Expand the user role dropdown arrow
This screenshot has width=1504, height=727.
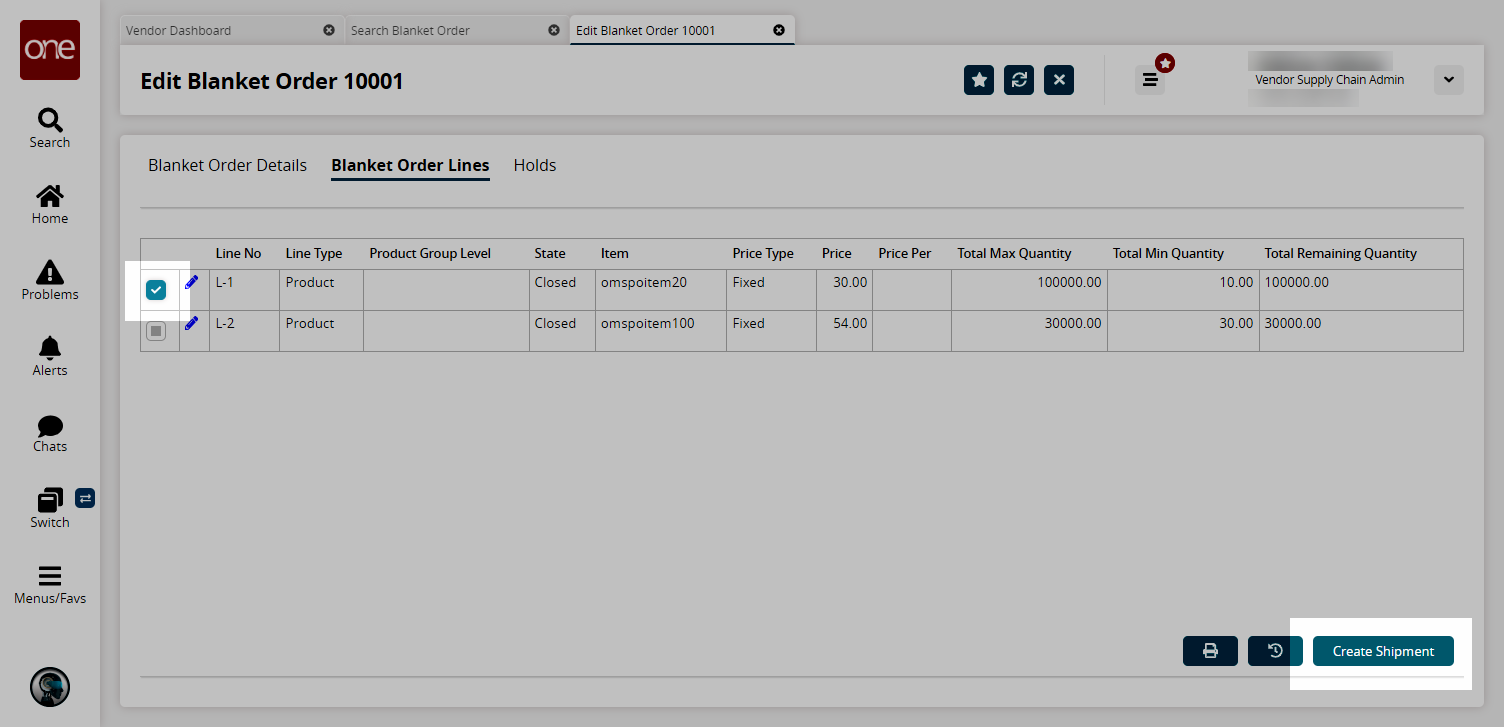tap(1449, 80)
